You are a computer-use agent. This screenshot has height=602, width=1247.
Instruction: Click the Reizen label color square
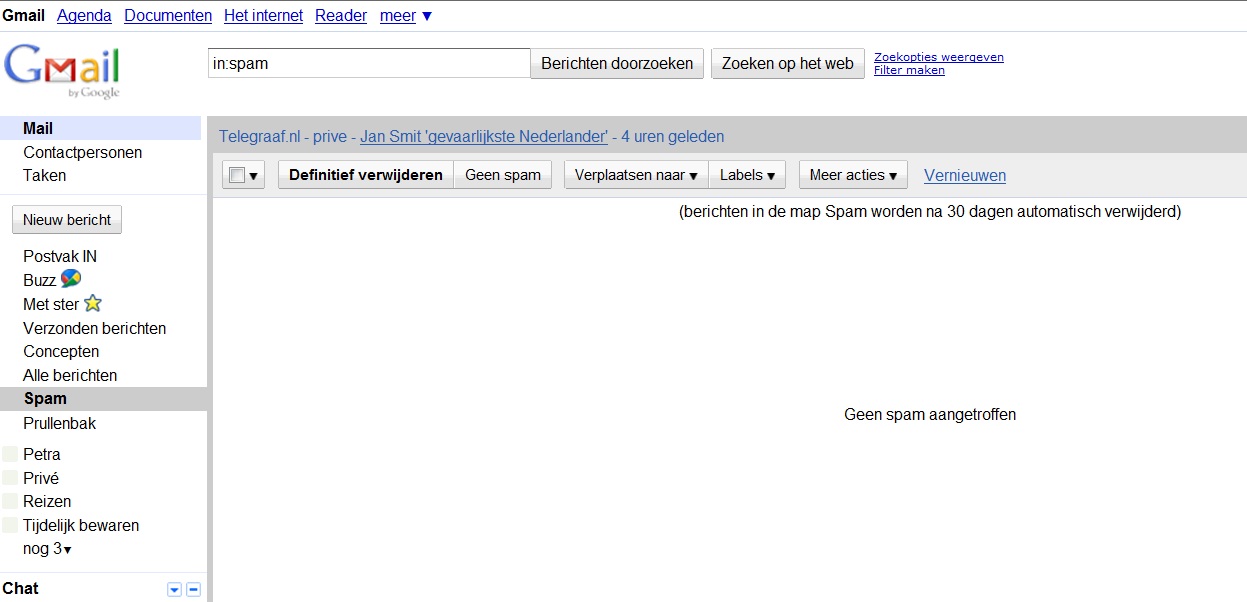pyautogui.click(x=10, y=501)
